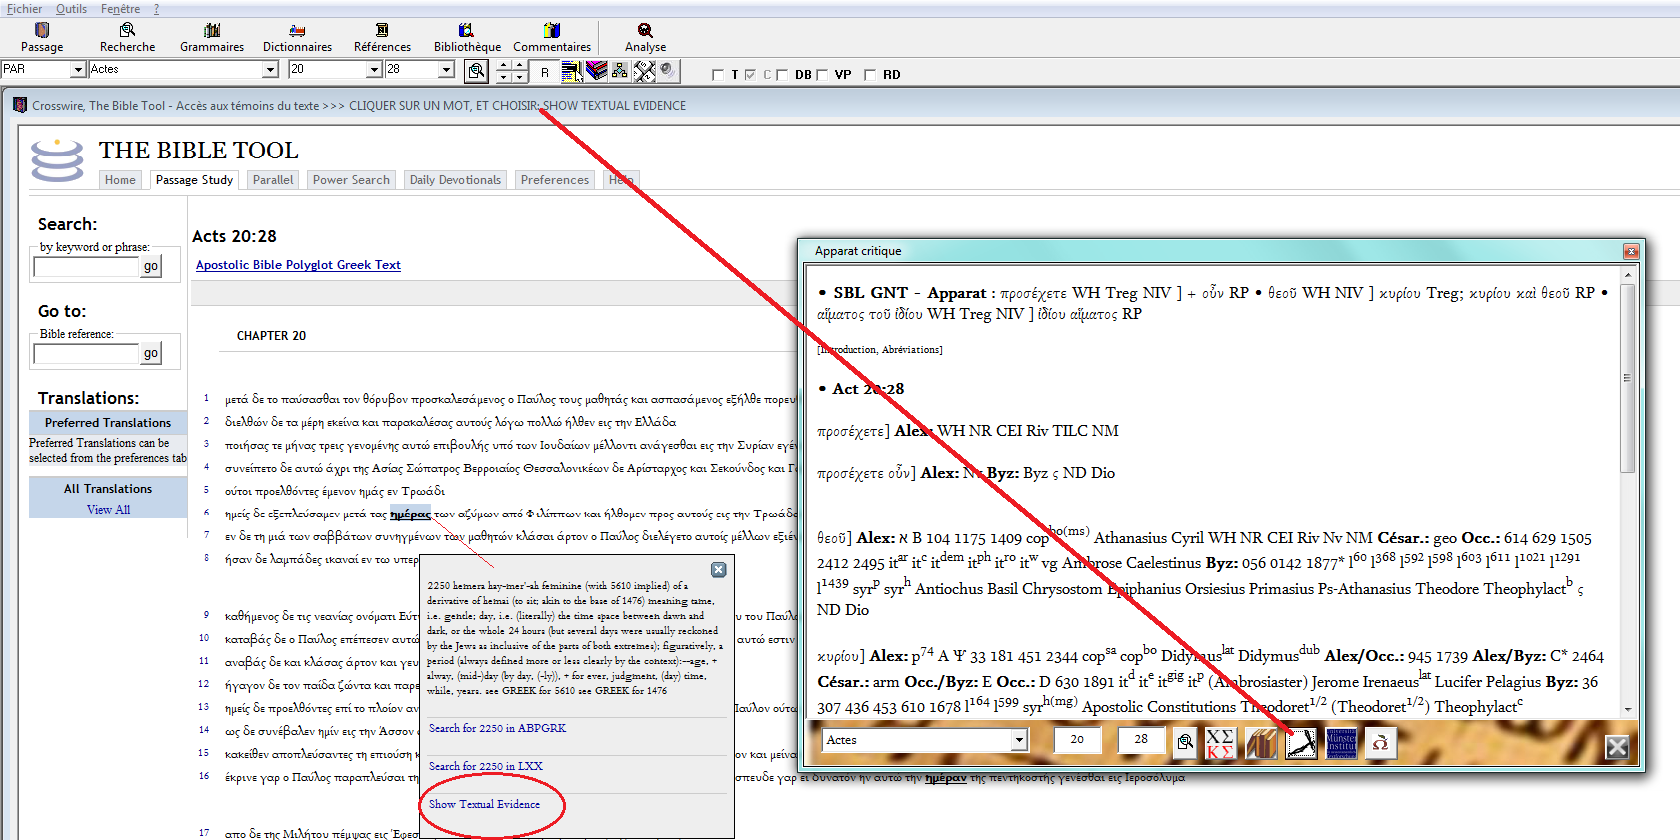The height and width of the screenshot is (840, 1680).
Task: Click the chapter 20 field in Apparat critique
Action: [x=1077, y=740]
